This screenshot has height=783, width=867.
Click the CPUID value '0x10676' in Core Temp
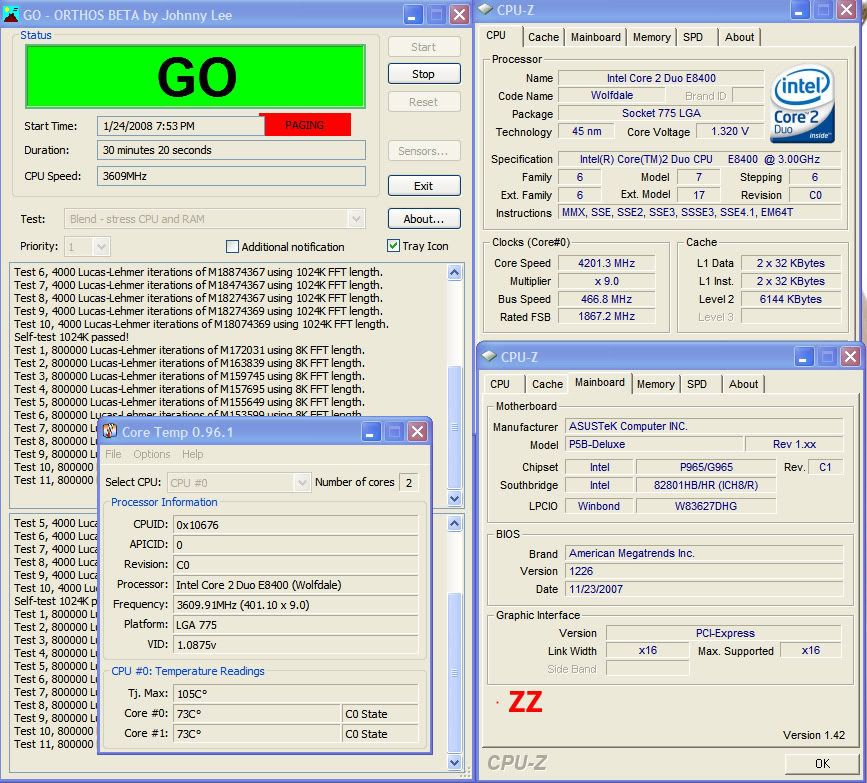point(296,525)
